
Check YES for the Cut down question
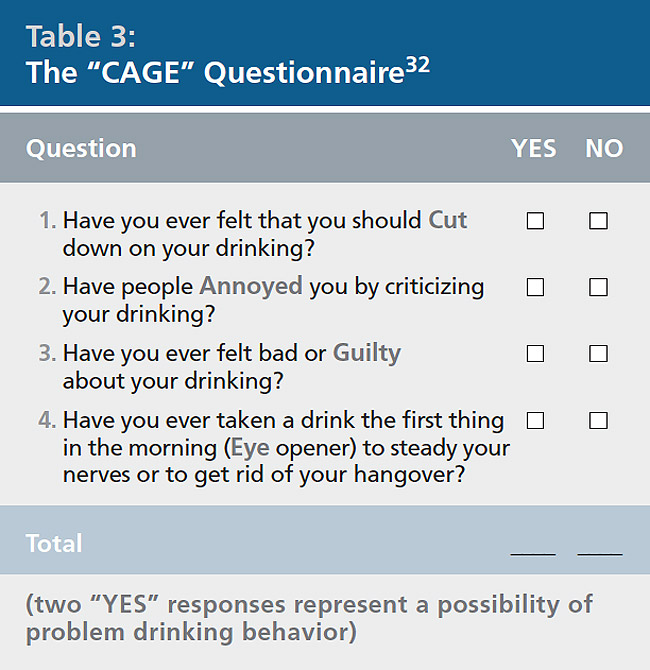pos(535,221)
